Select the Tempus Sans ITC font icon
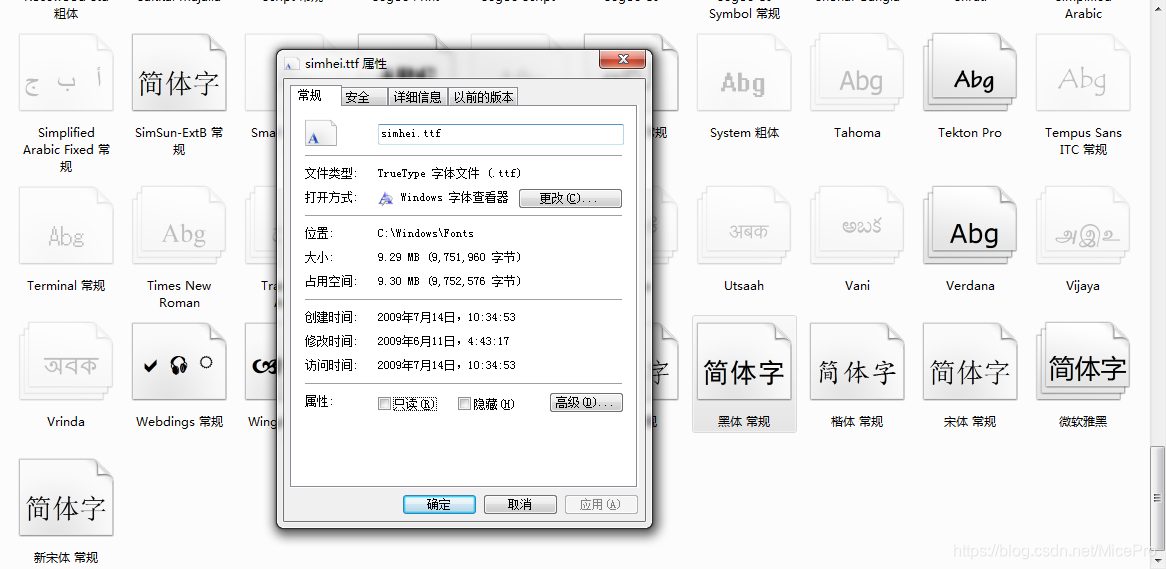1166x569 pixels. point(1083,72)
